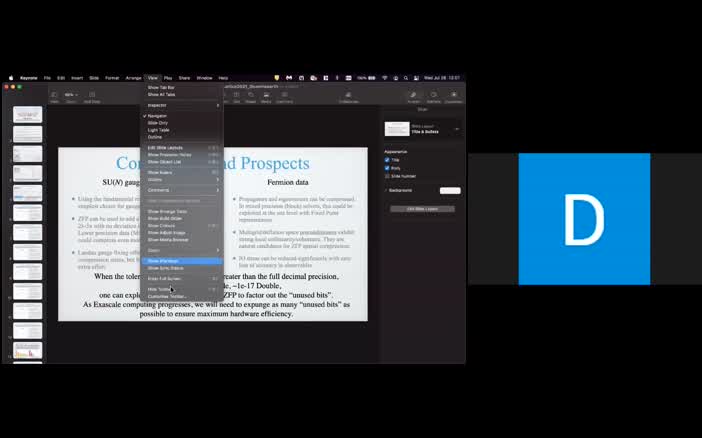Screen dimensions: 702x438
Task: Open the Format inspector icon
Action: (413, 95)
